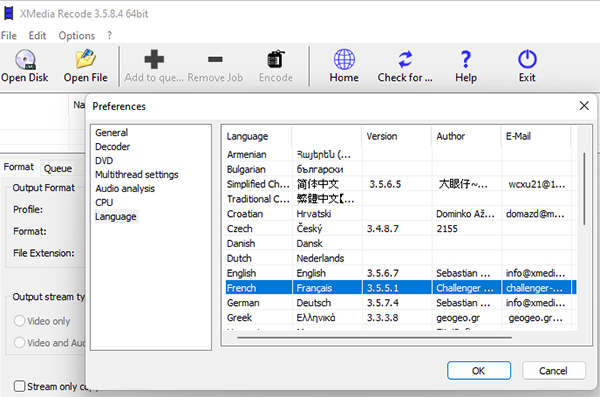The height and width of the screenshot is (397, 600).
Task: Select the Bulgarian language row
Action: [401, 169]
